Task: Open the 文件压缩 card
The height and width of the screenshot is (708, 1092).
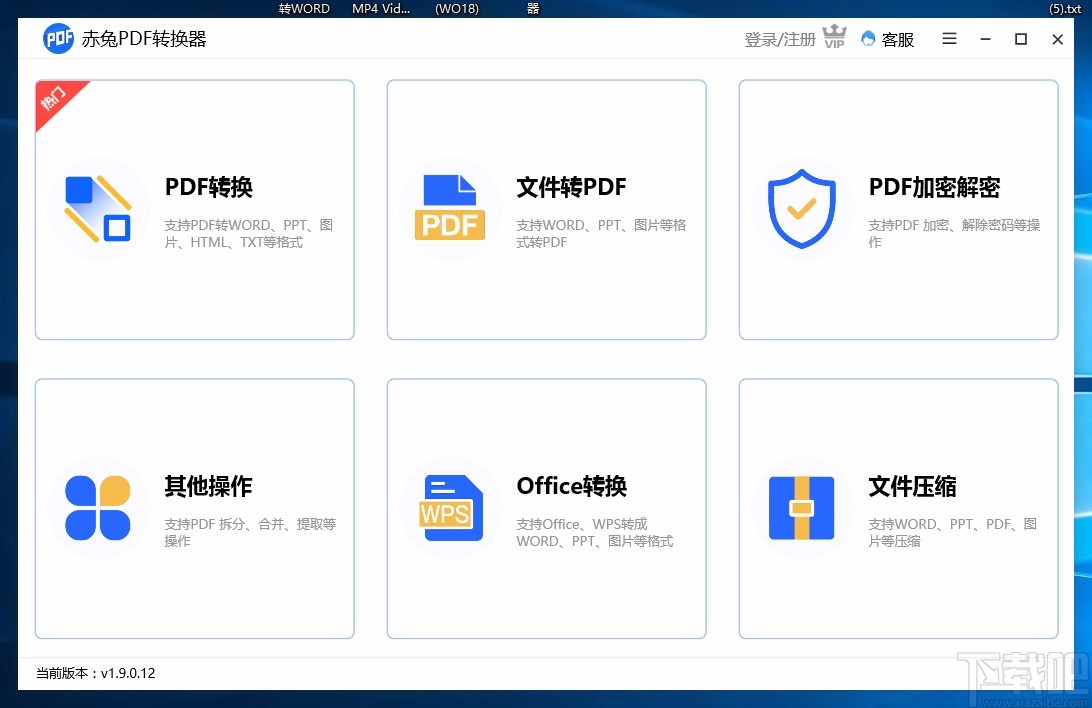Action: 897,508
